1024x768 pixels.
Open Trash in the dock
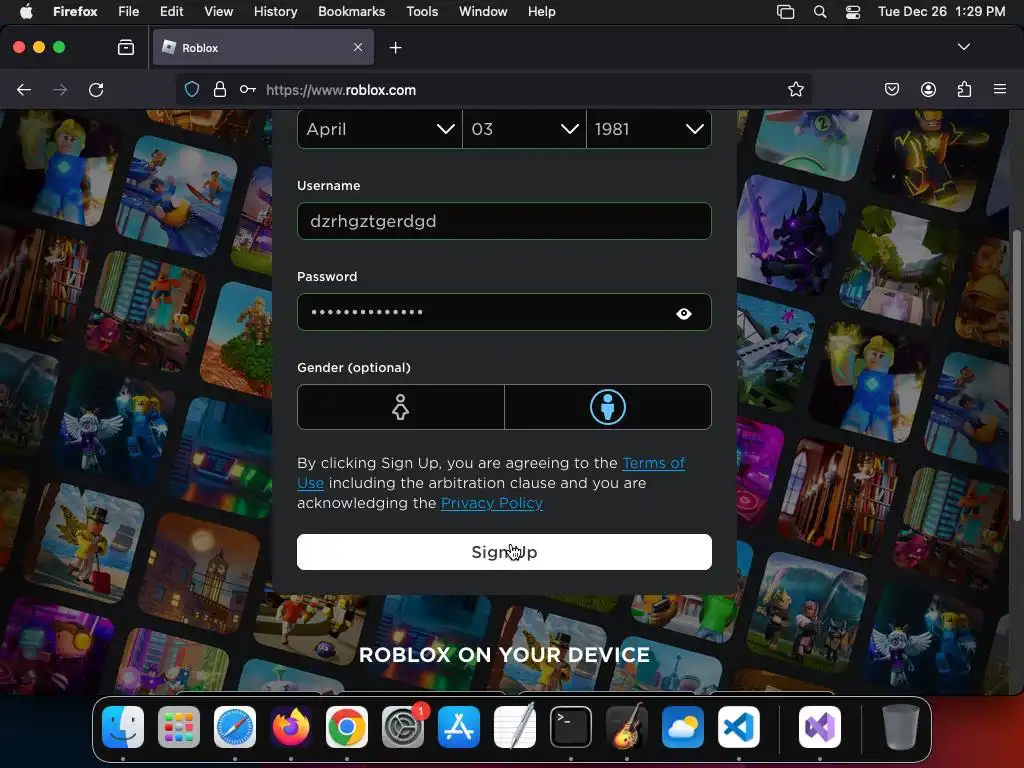(900, 727)
